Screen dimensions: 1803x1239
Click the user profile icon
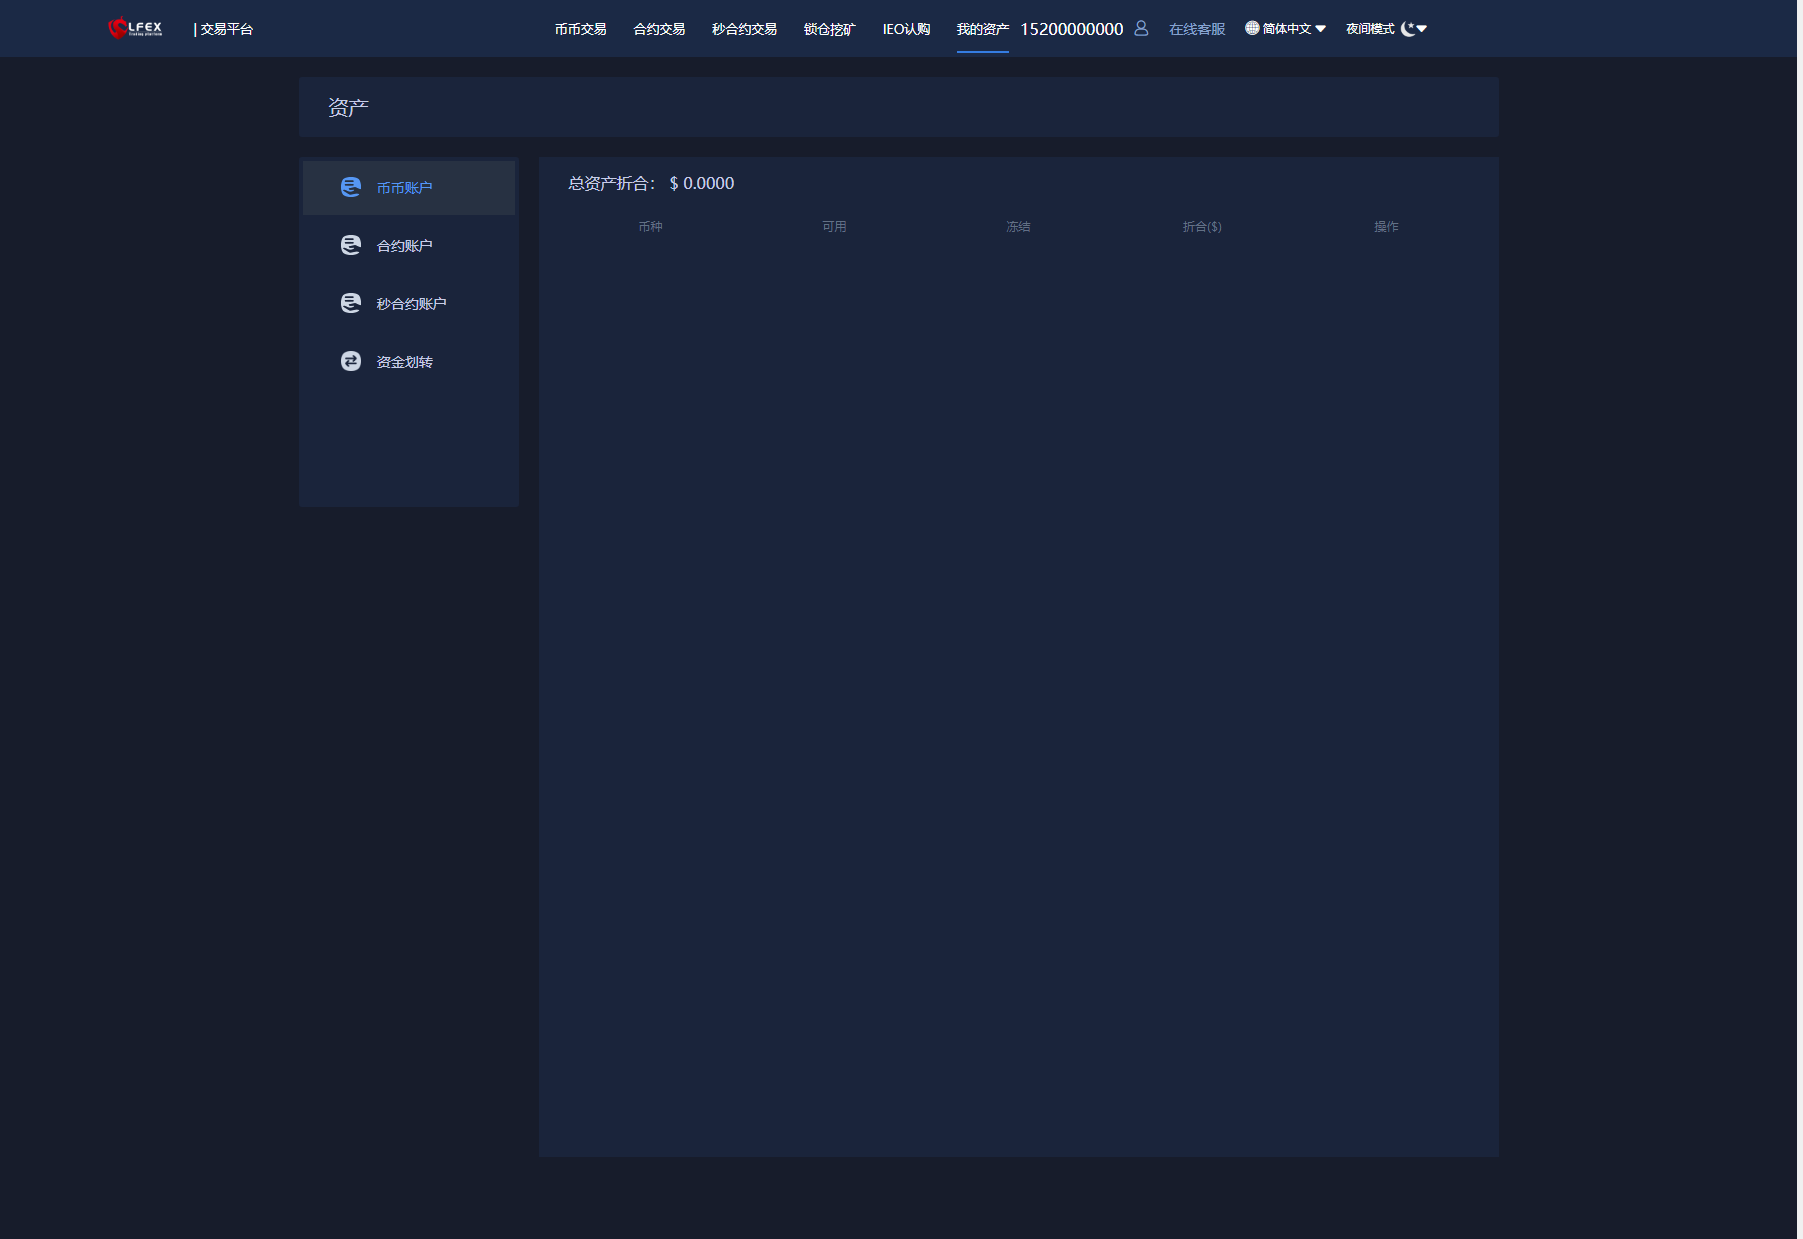[x=1141, y=28]
